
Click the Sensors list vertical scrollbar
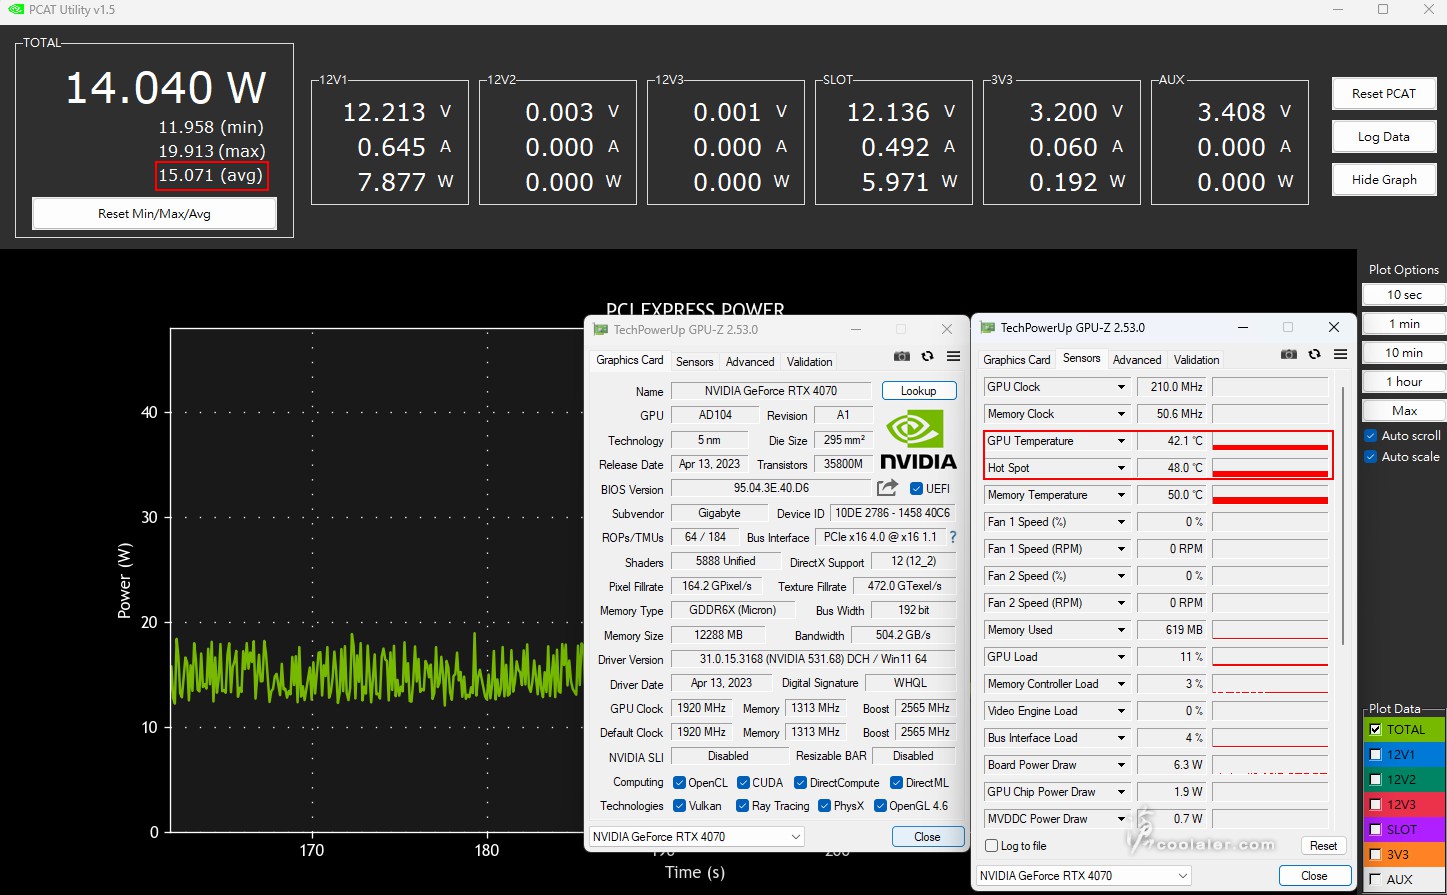click(1342, 515)
